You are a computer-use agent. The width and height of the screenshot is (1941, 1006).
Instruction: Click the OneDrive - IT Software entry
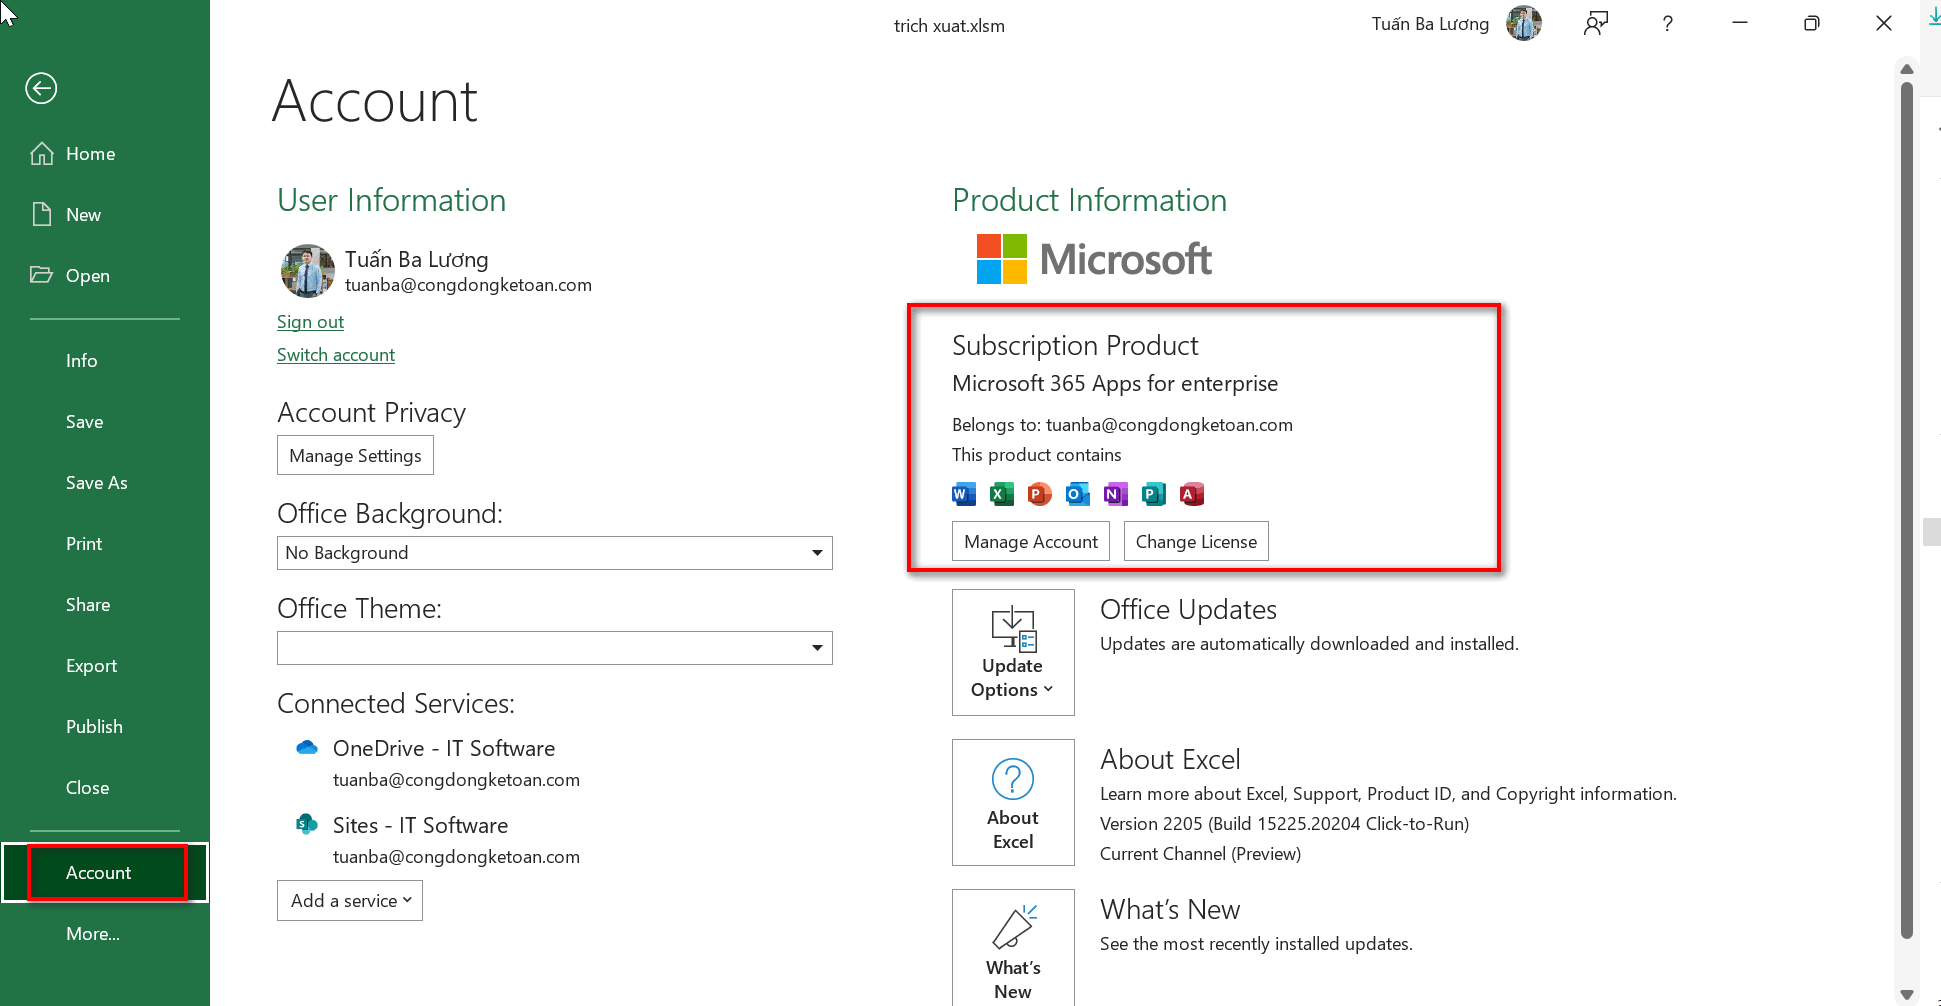(x=444, y=748)
